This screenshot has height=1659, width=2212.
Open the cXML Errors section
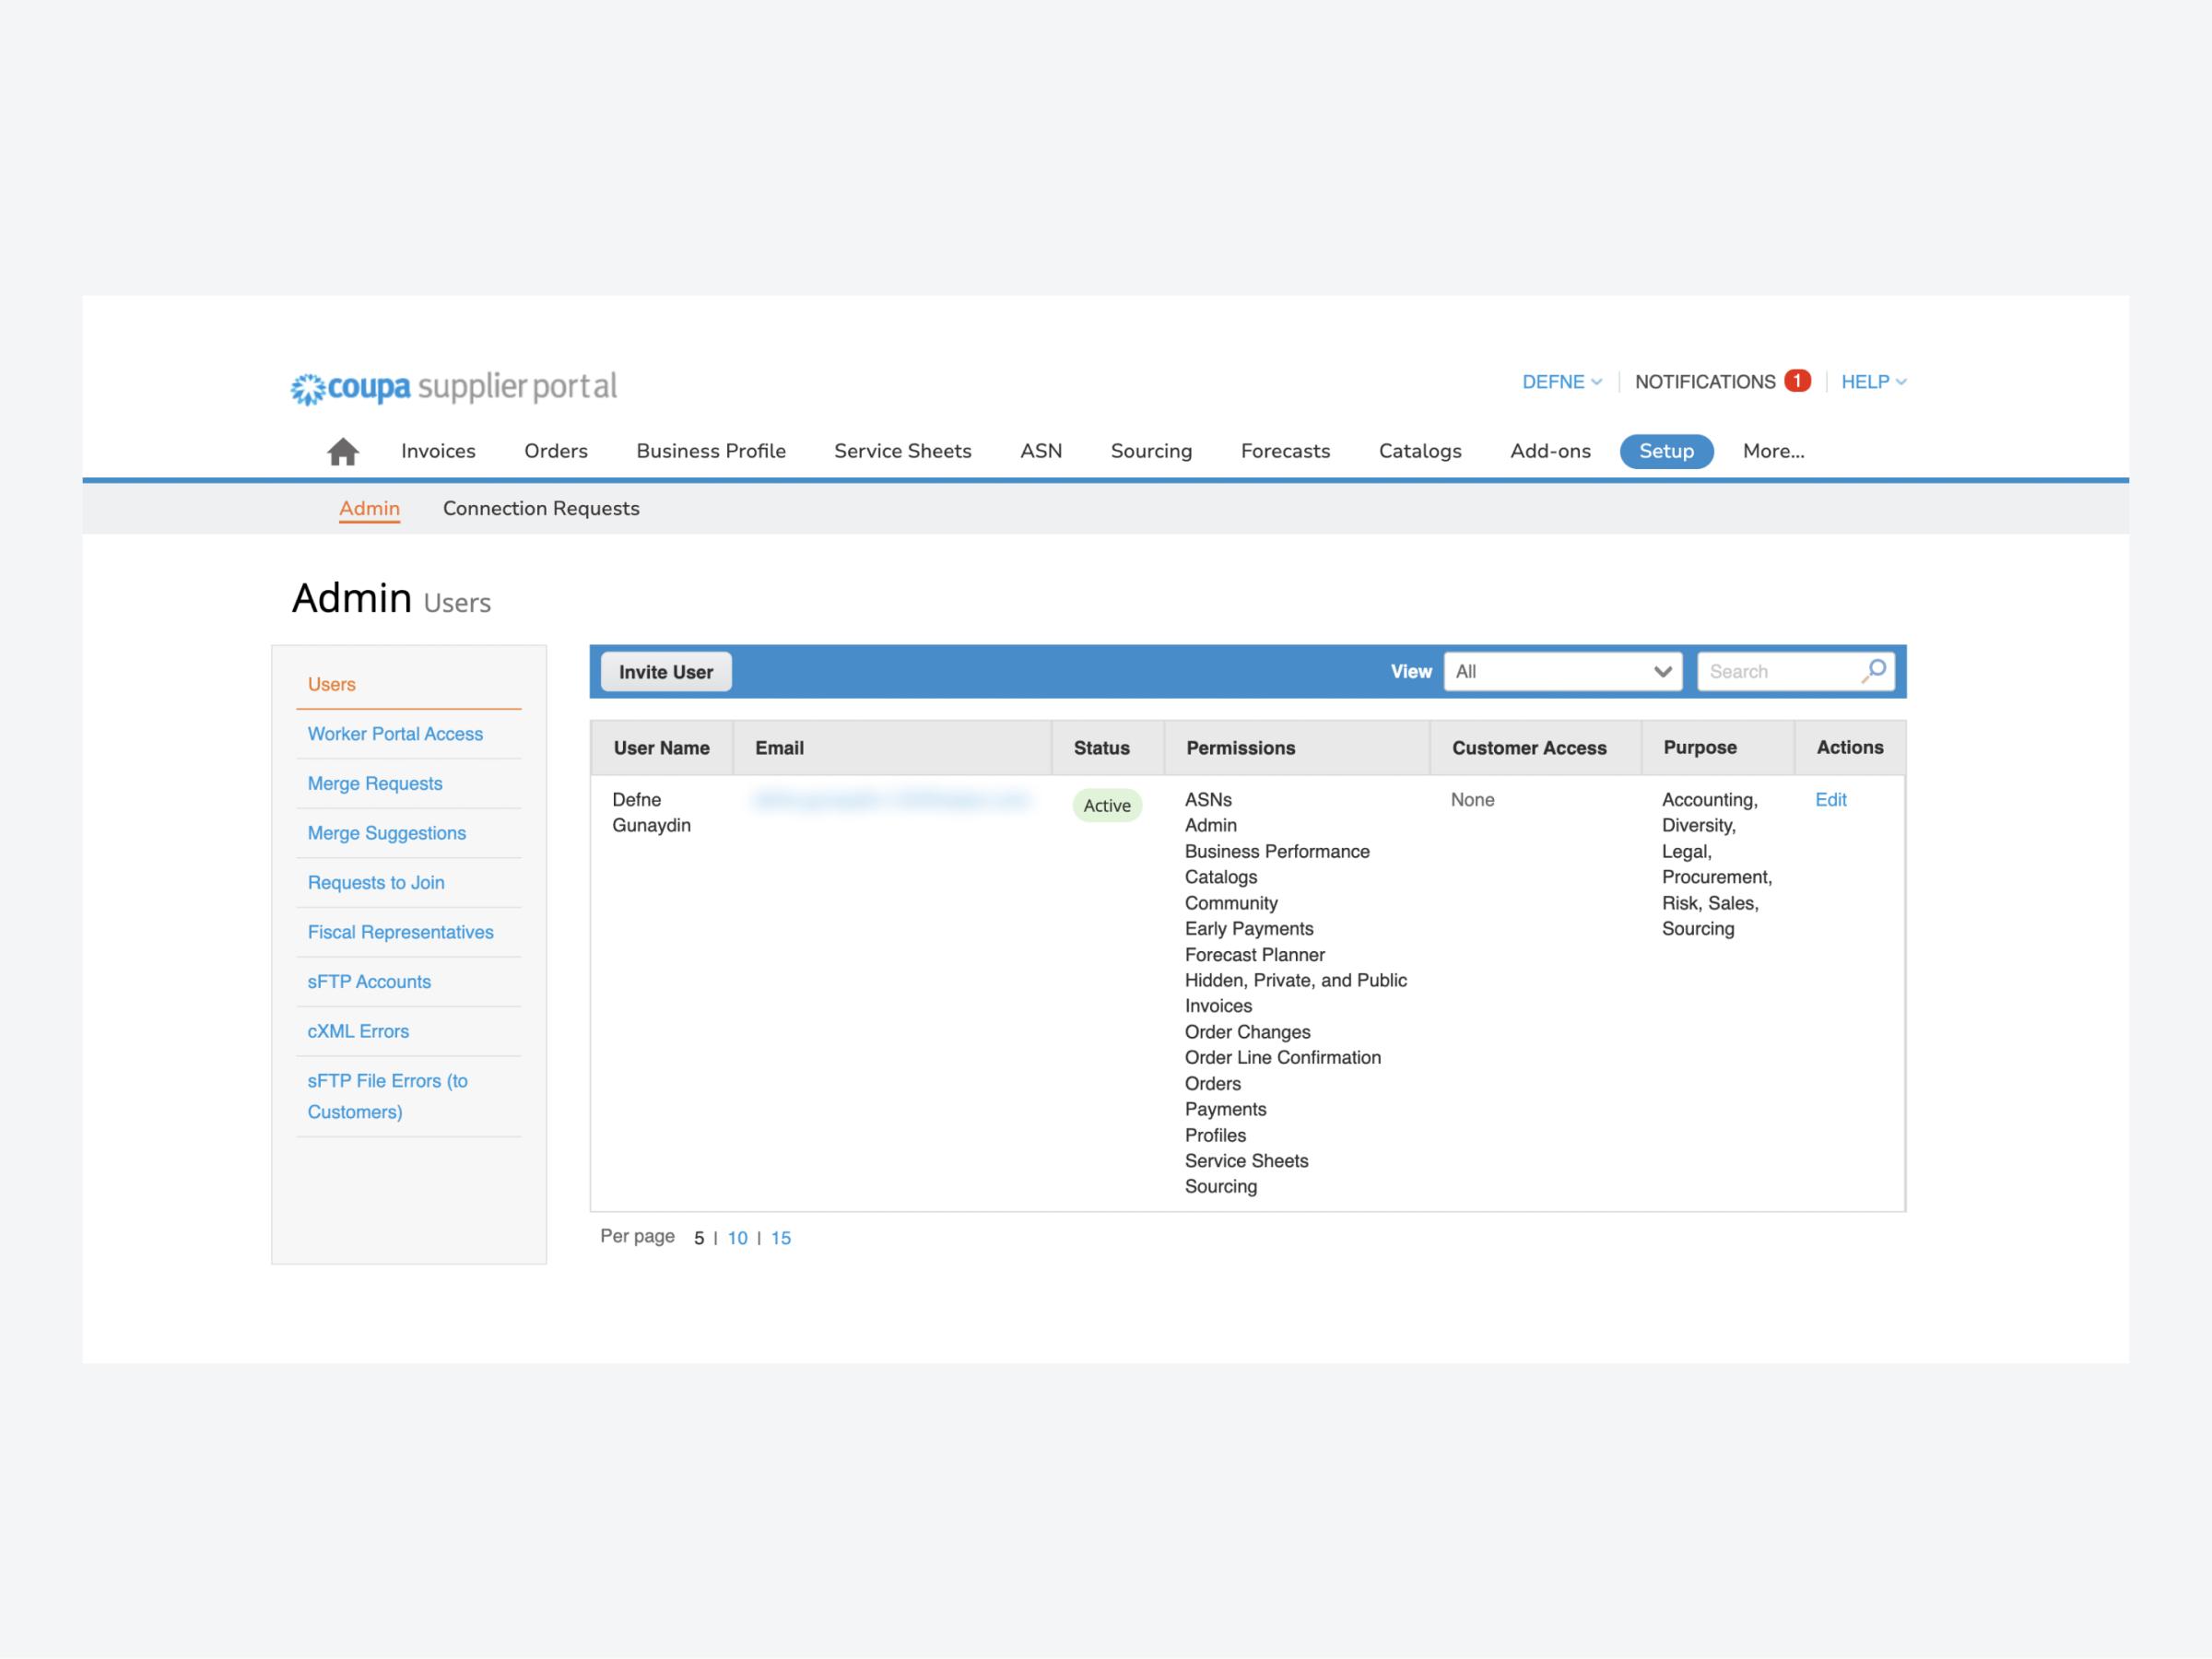(358, 1031)
